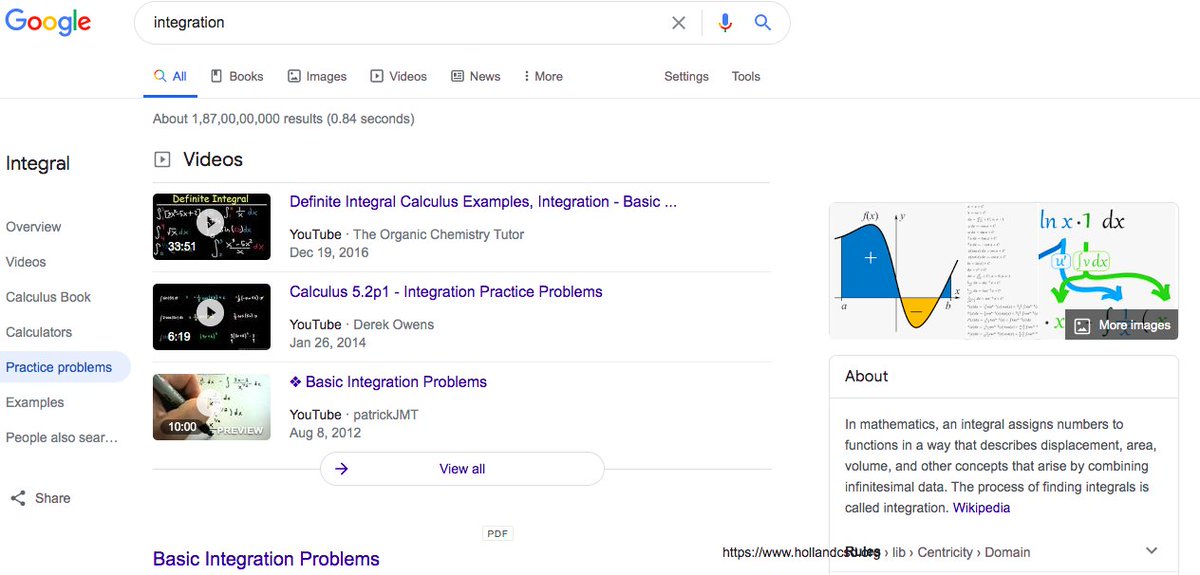Image resolution: width=1200 pixels, height=575 pixels.
Task: Open 'Basic Integration Problems' PDF result
Action: tap(266, 559)
